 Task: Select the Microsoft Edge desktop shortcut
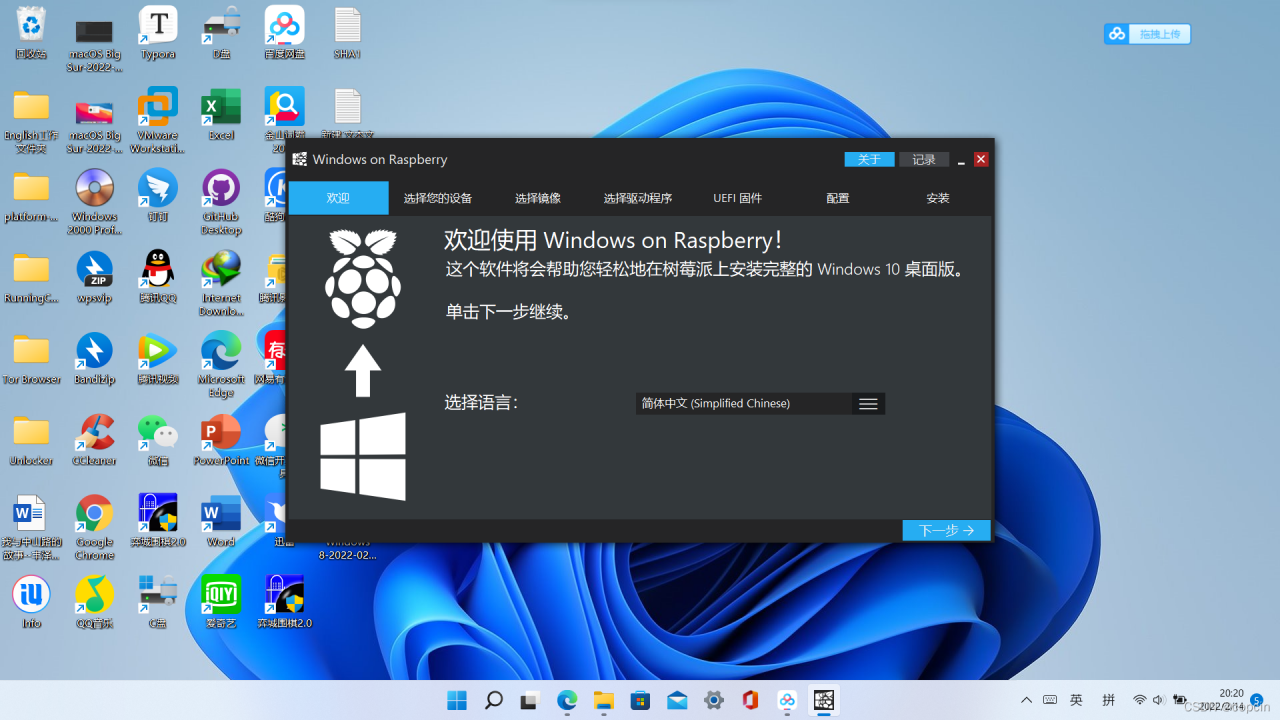221,364
